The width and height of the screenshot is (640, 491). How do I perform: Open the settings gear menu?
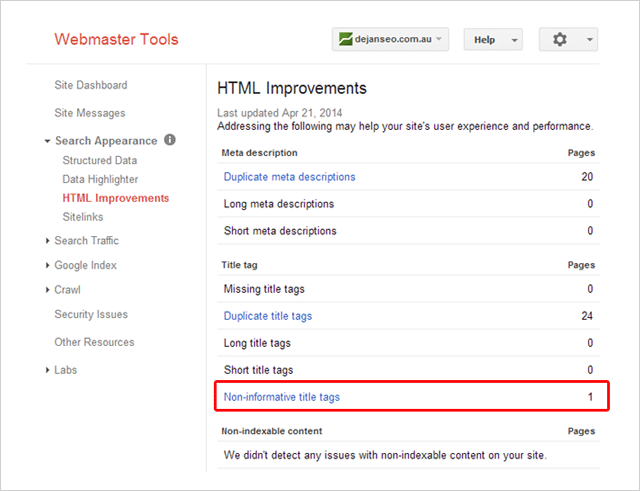pyautogui.click(x=567, y=40)
